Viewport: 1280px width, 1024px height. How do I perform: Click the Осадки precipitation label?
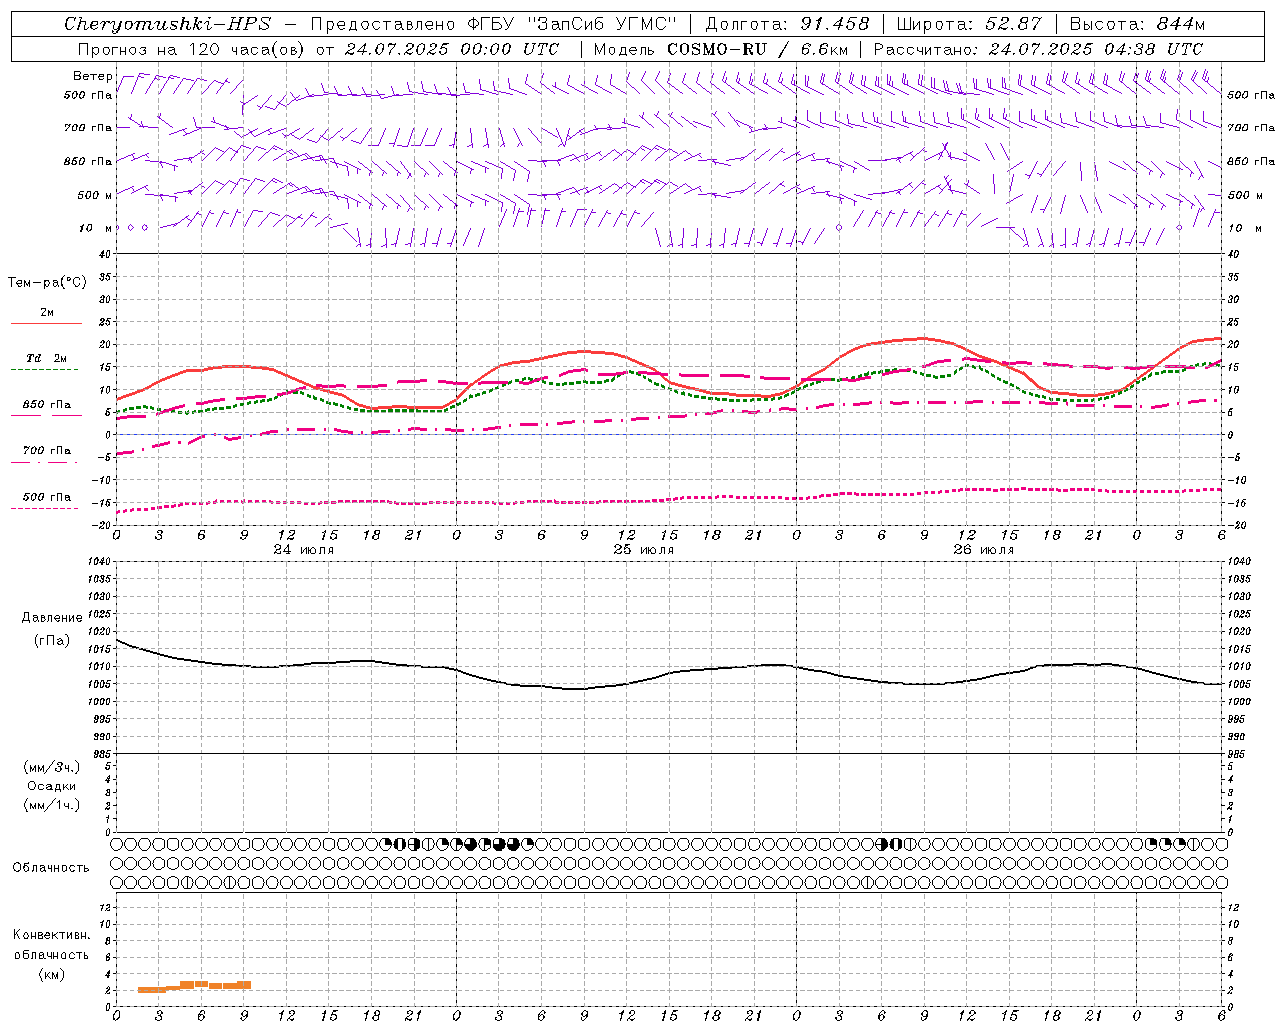coord(52,786)
